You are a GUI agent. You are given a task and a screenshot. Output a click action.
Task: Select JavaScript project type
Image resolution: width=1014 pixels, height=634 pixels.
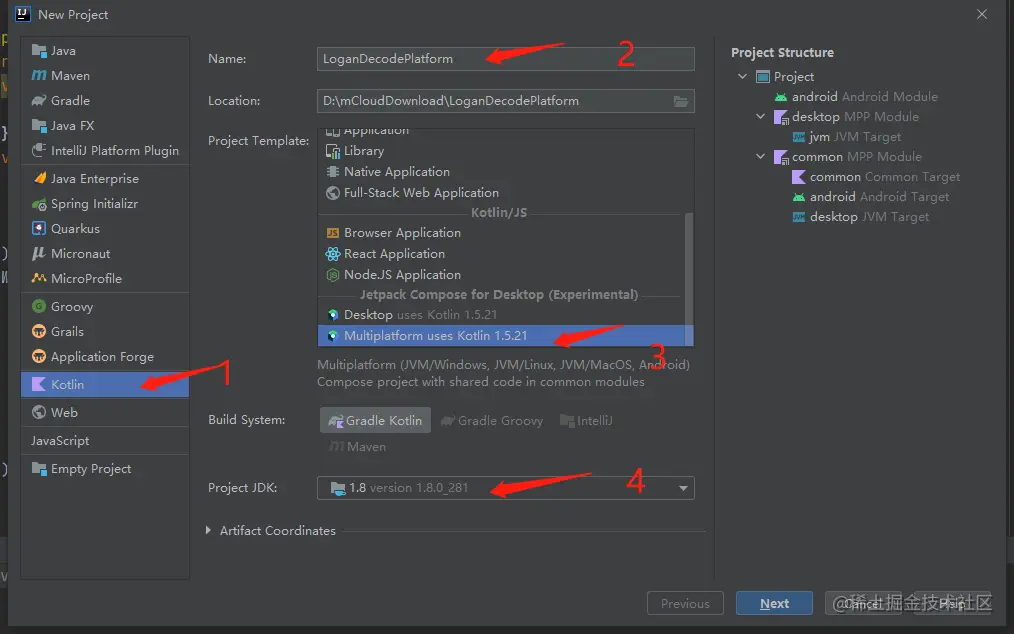[105, 441]
